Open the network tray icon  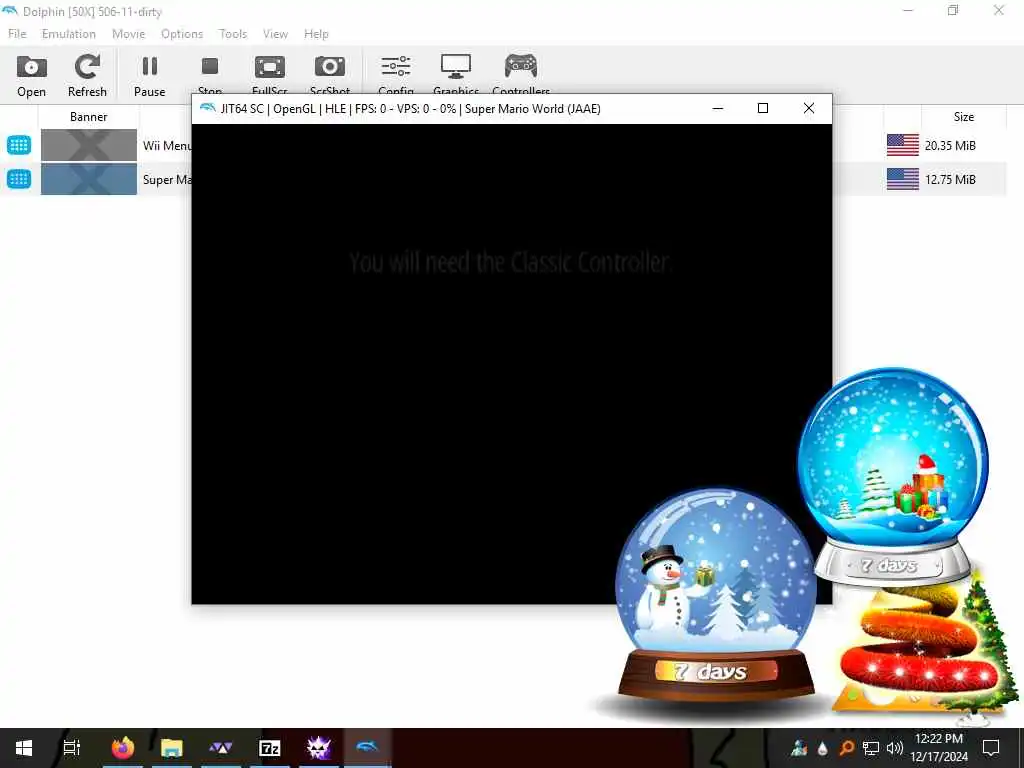point(871,748)
